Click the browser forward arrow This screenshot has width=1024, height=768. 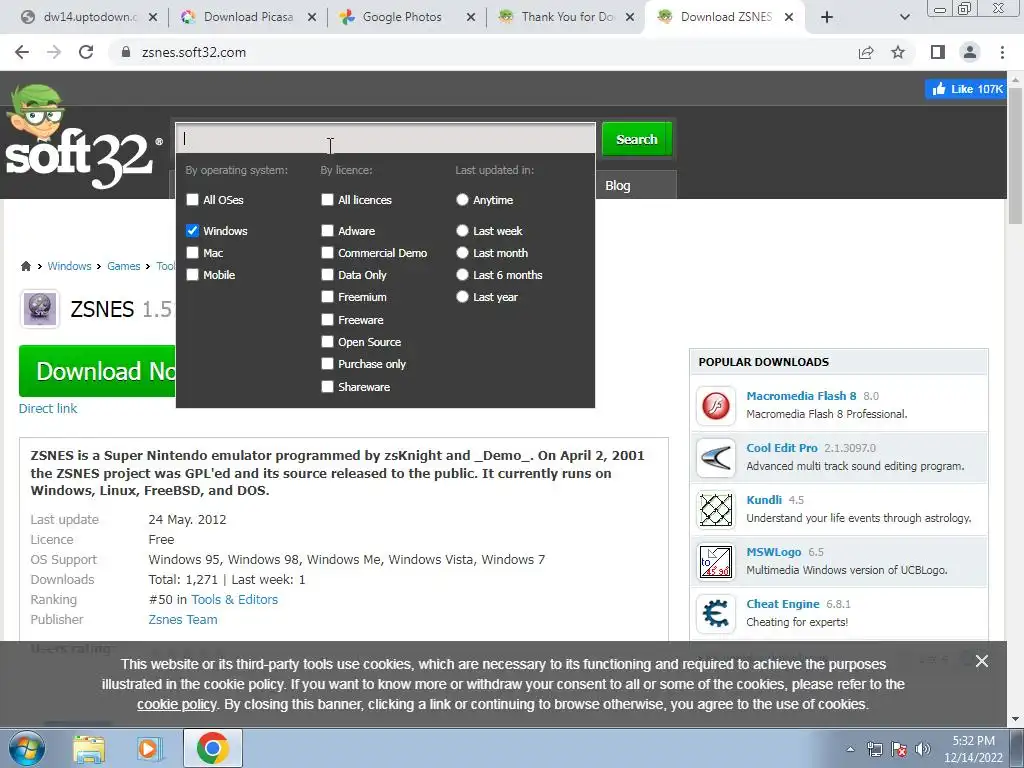click(x=54, y=52)
